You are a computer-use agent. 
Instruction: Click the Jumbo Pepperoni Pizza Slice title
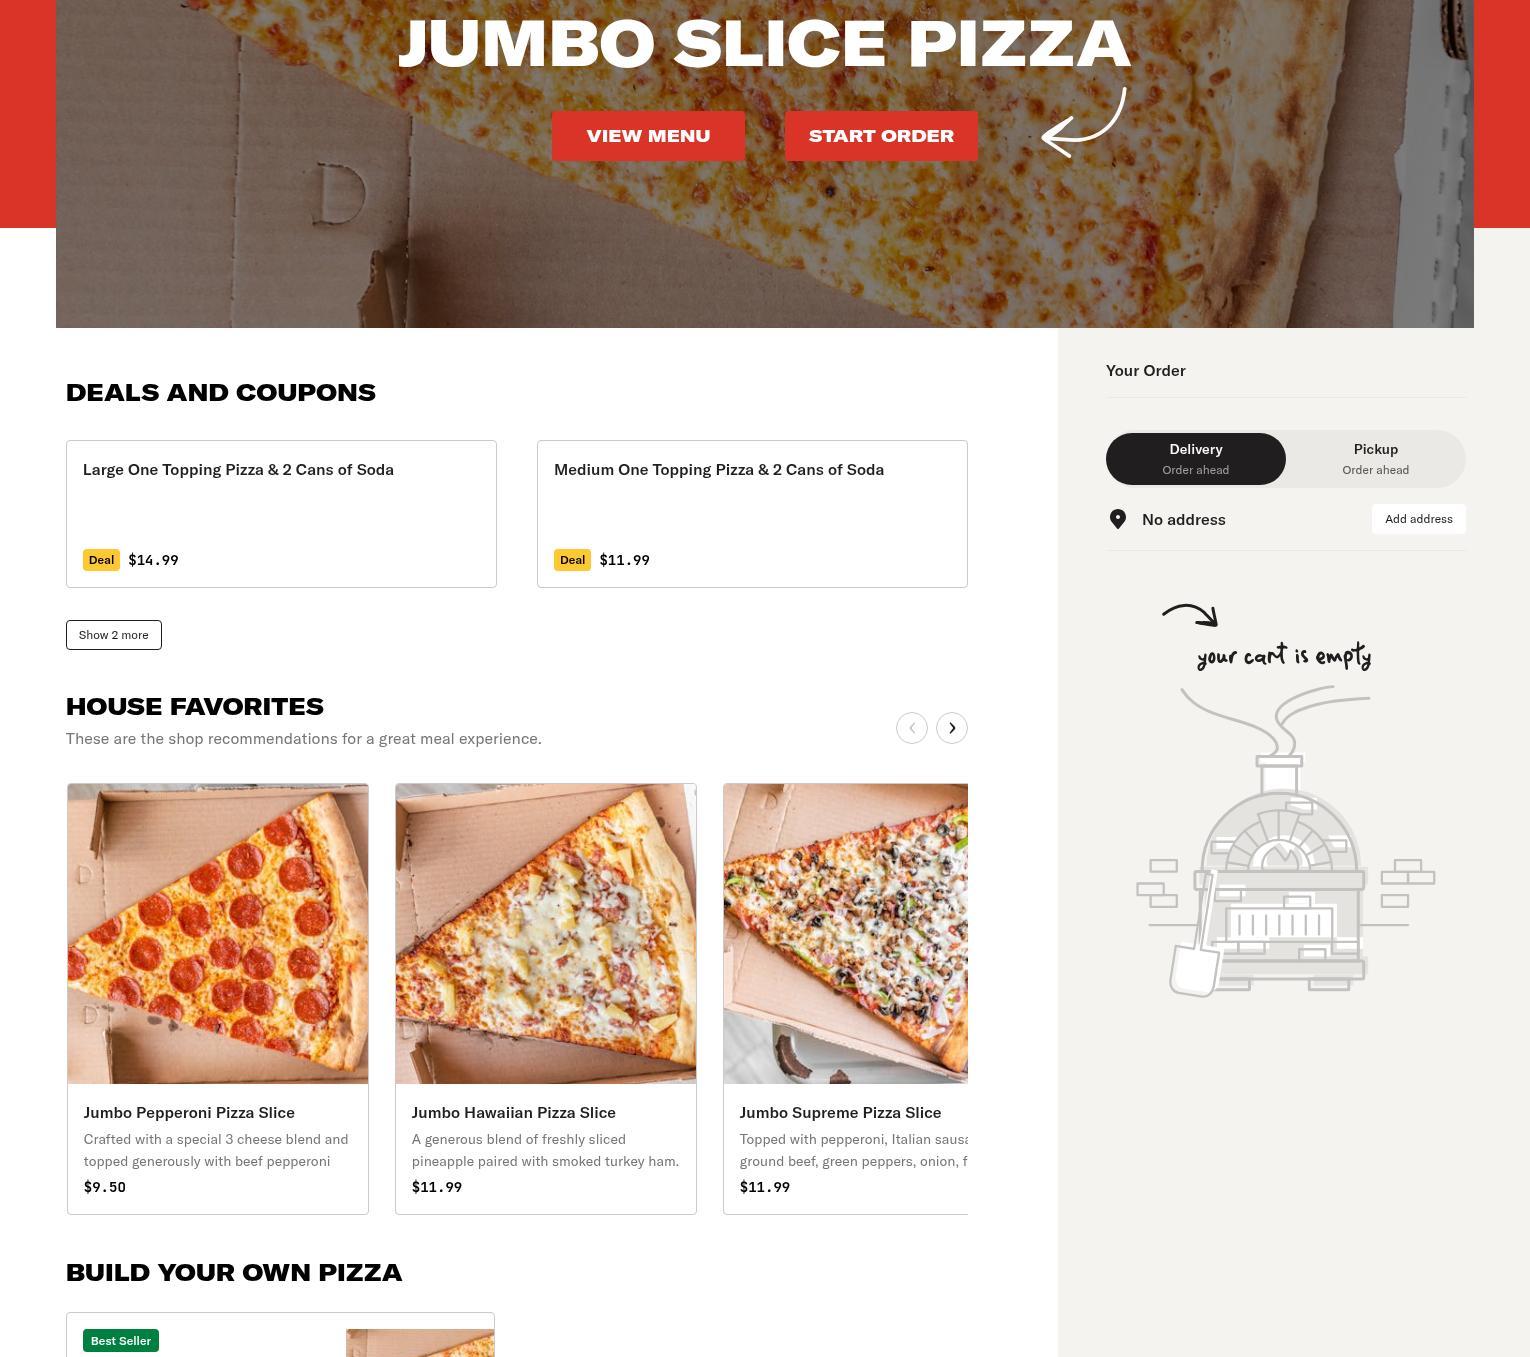[x=189, y=1113]
